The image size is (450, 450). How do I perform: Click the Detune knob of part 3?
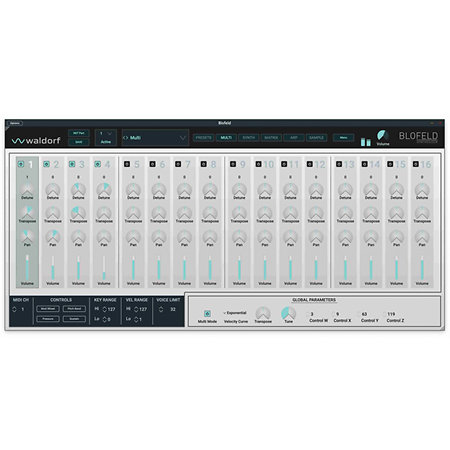click(x=78, y=189)
